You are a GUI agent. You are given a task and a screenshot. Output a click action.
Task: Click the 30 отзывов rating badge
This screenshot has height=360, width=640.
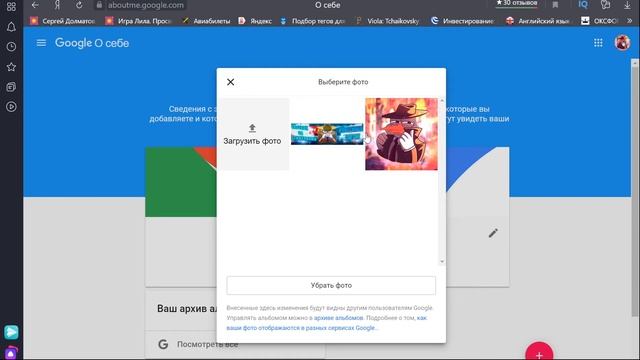click(516, 3)
